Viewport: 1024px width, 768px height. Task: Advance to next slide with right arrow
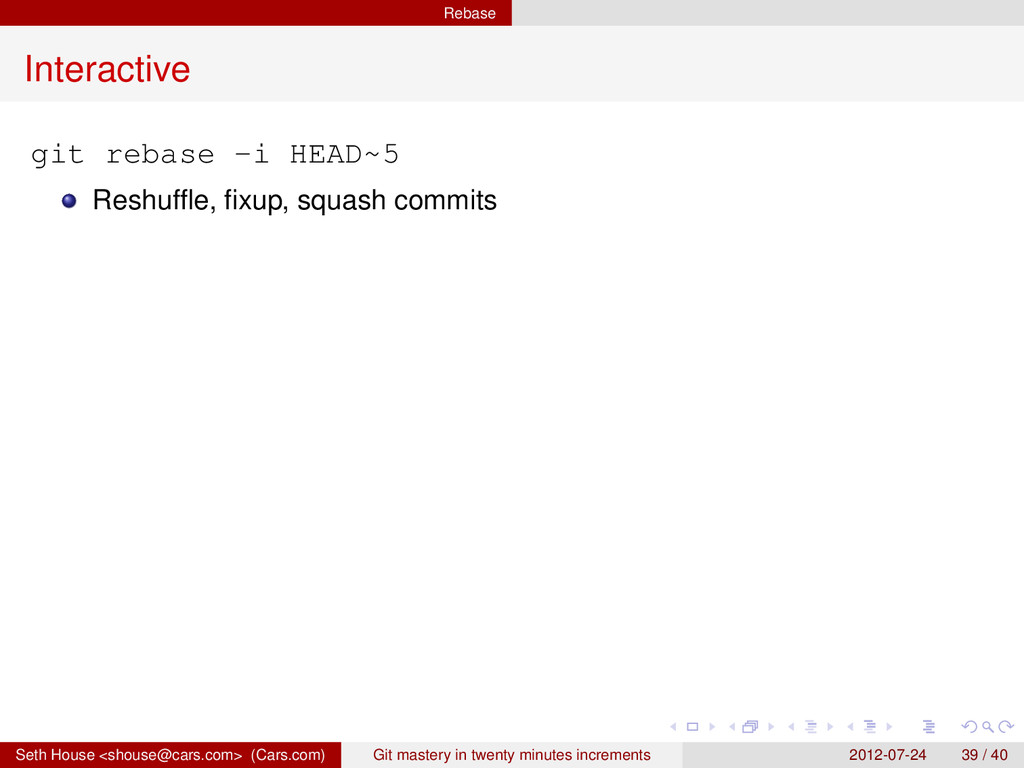point(712,727)
